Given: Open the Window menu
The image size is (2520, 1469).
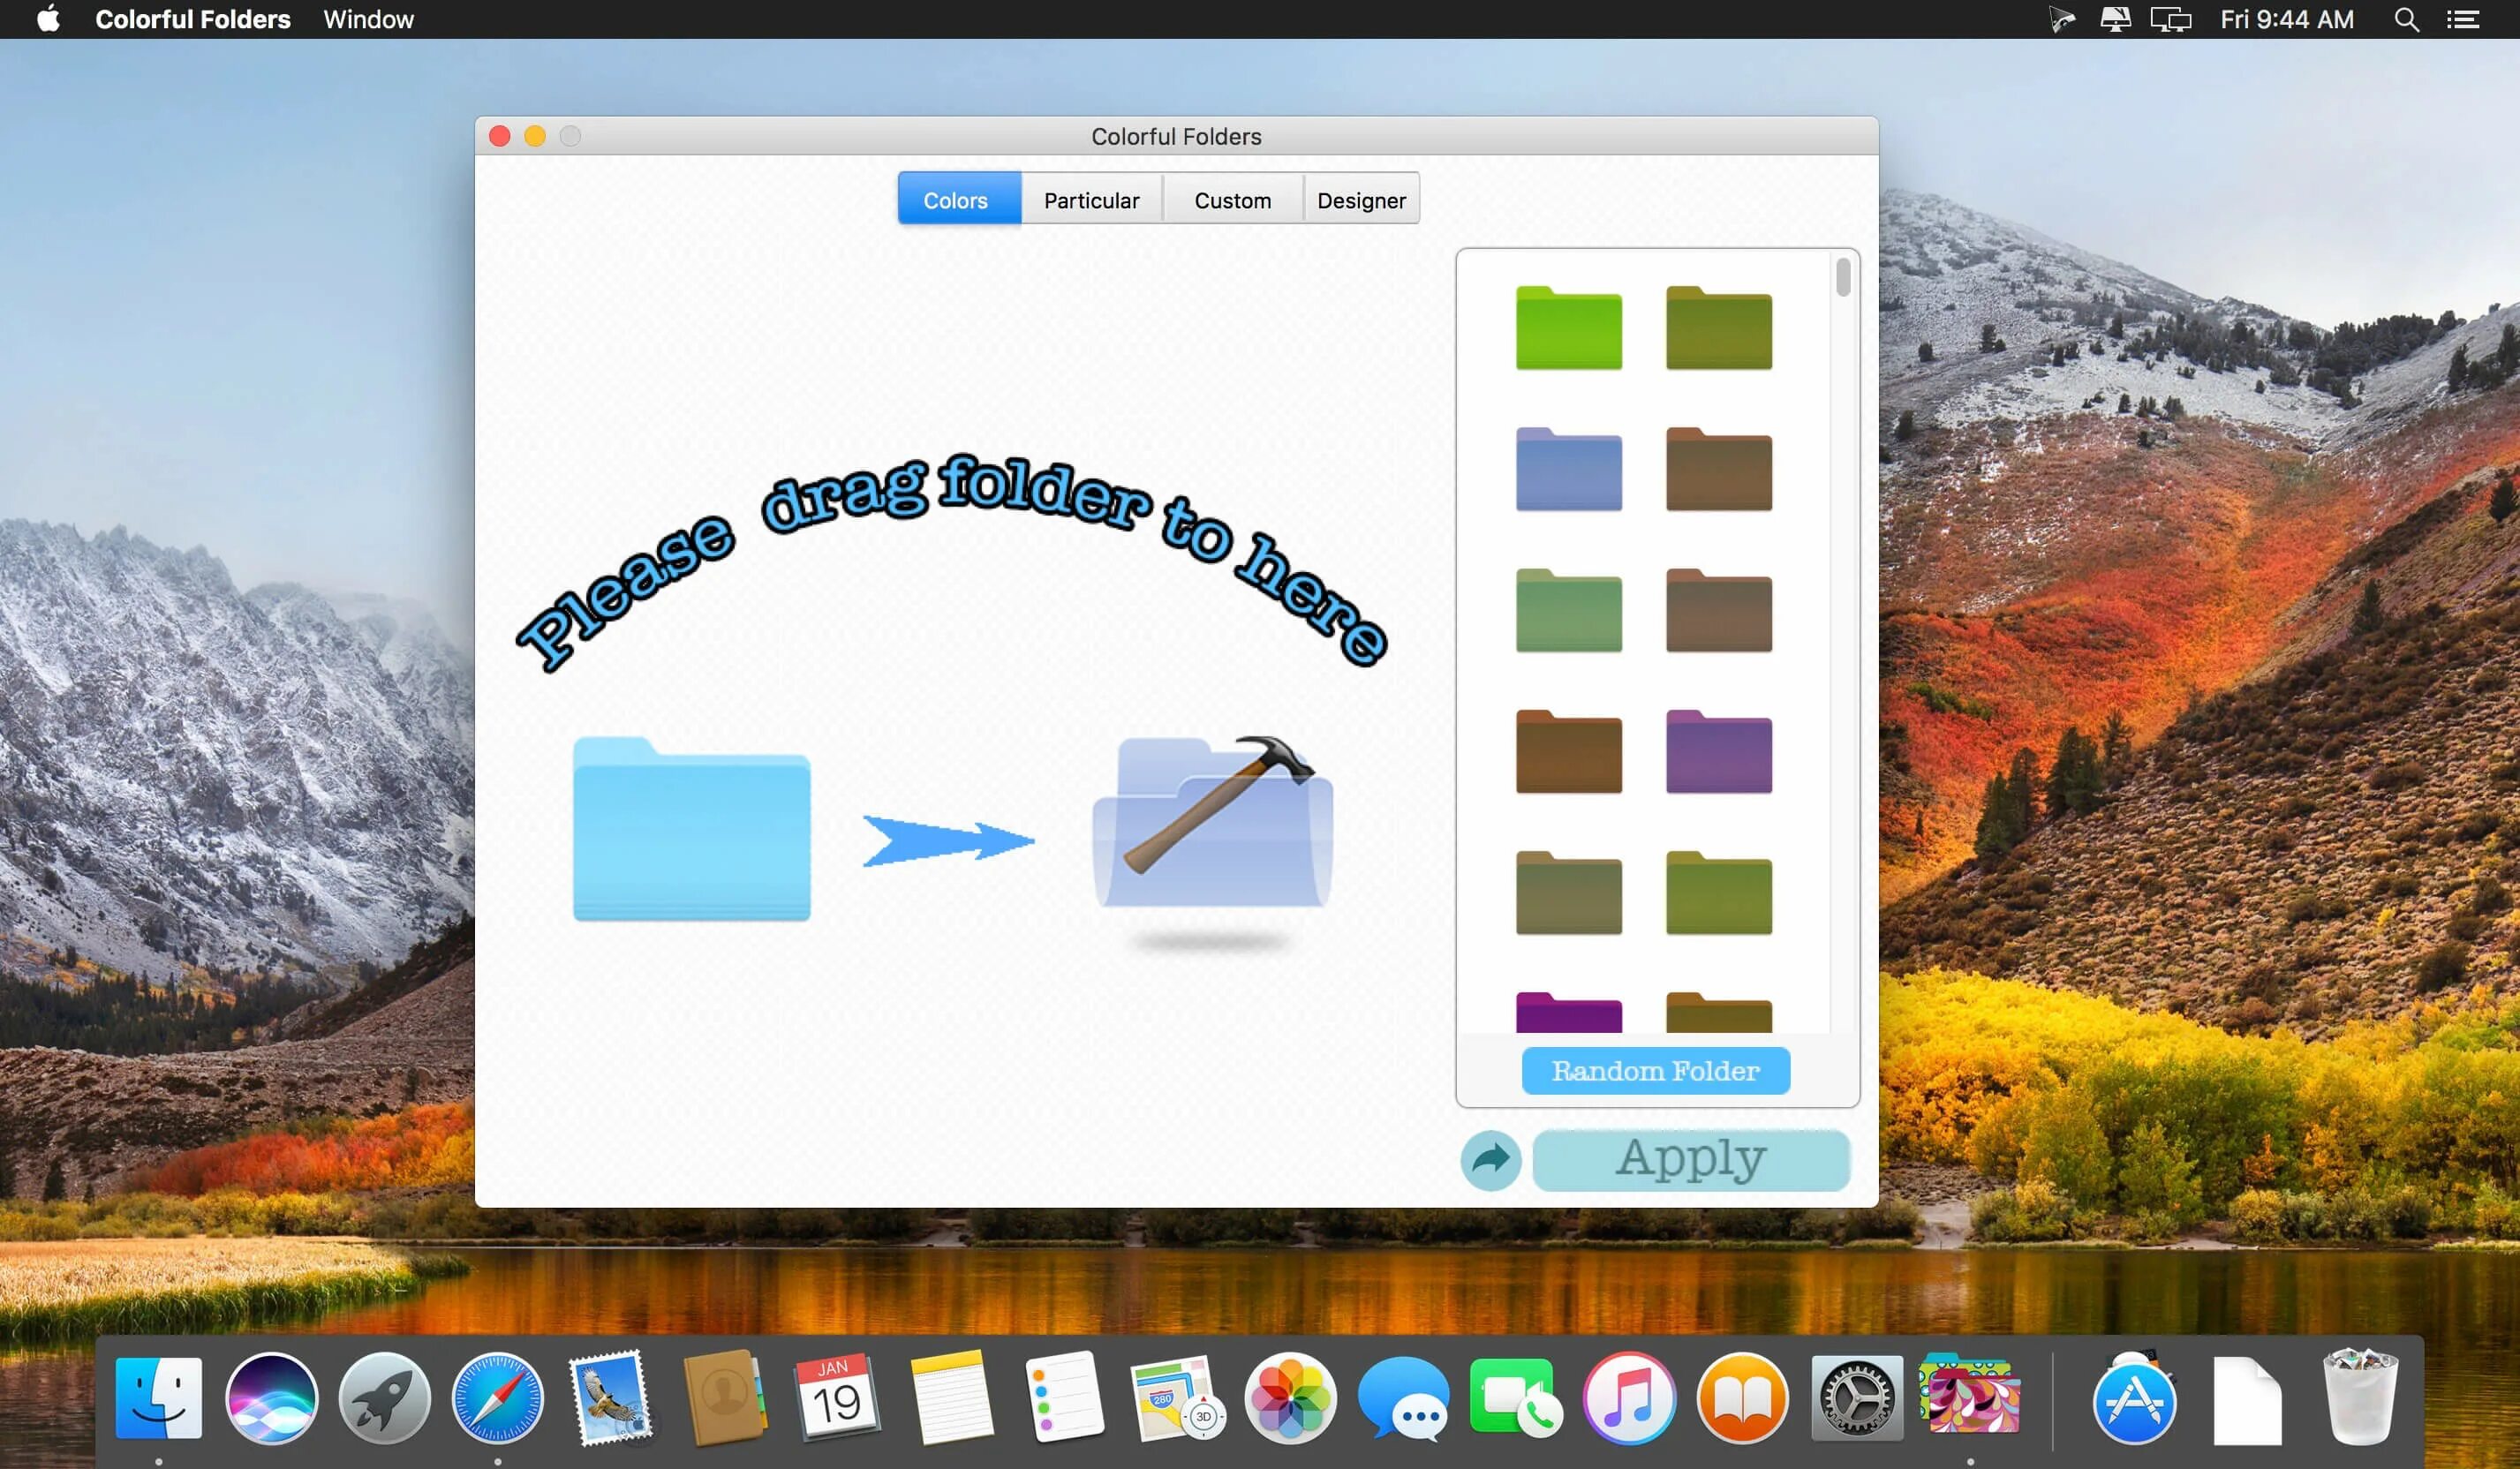Looking at the screenshot, I should coord(368,19).
